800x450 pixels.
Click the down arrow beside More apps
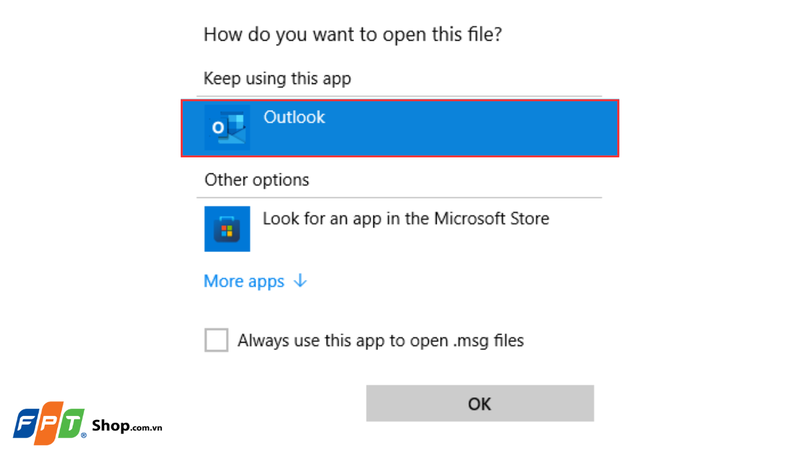[x=300, y=281]
